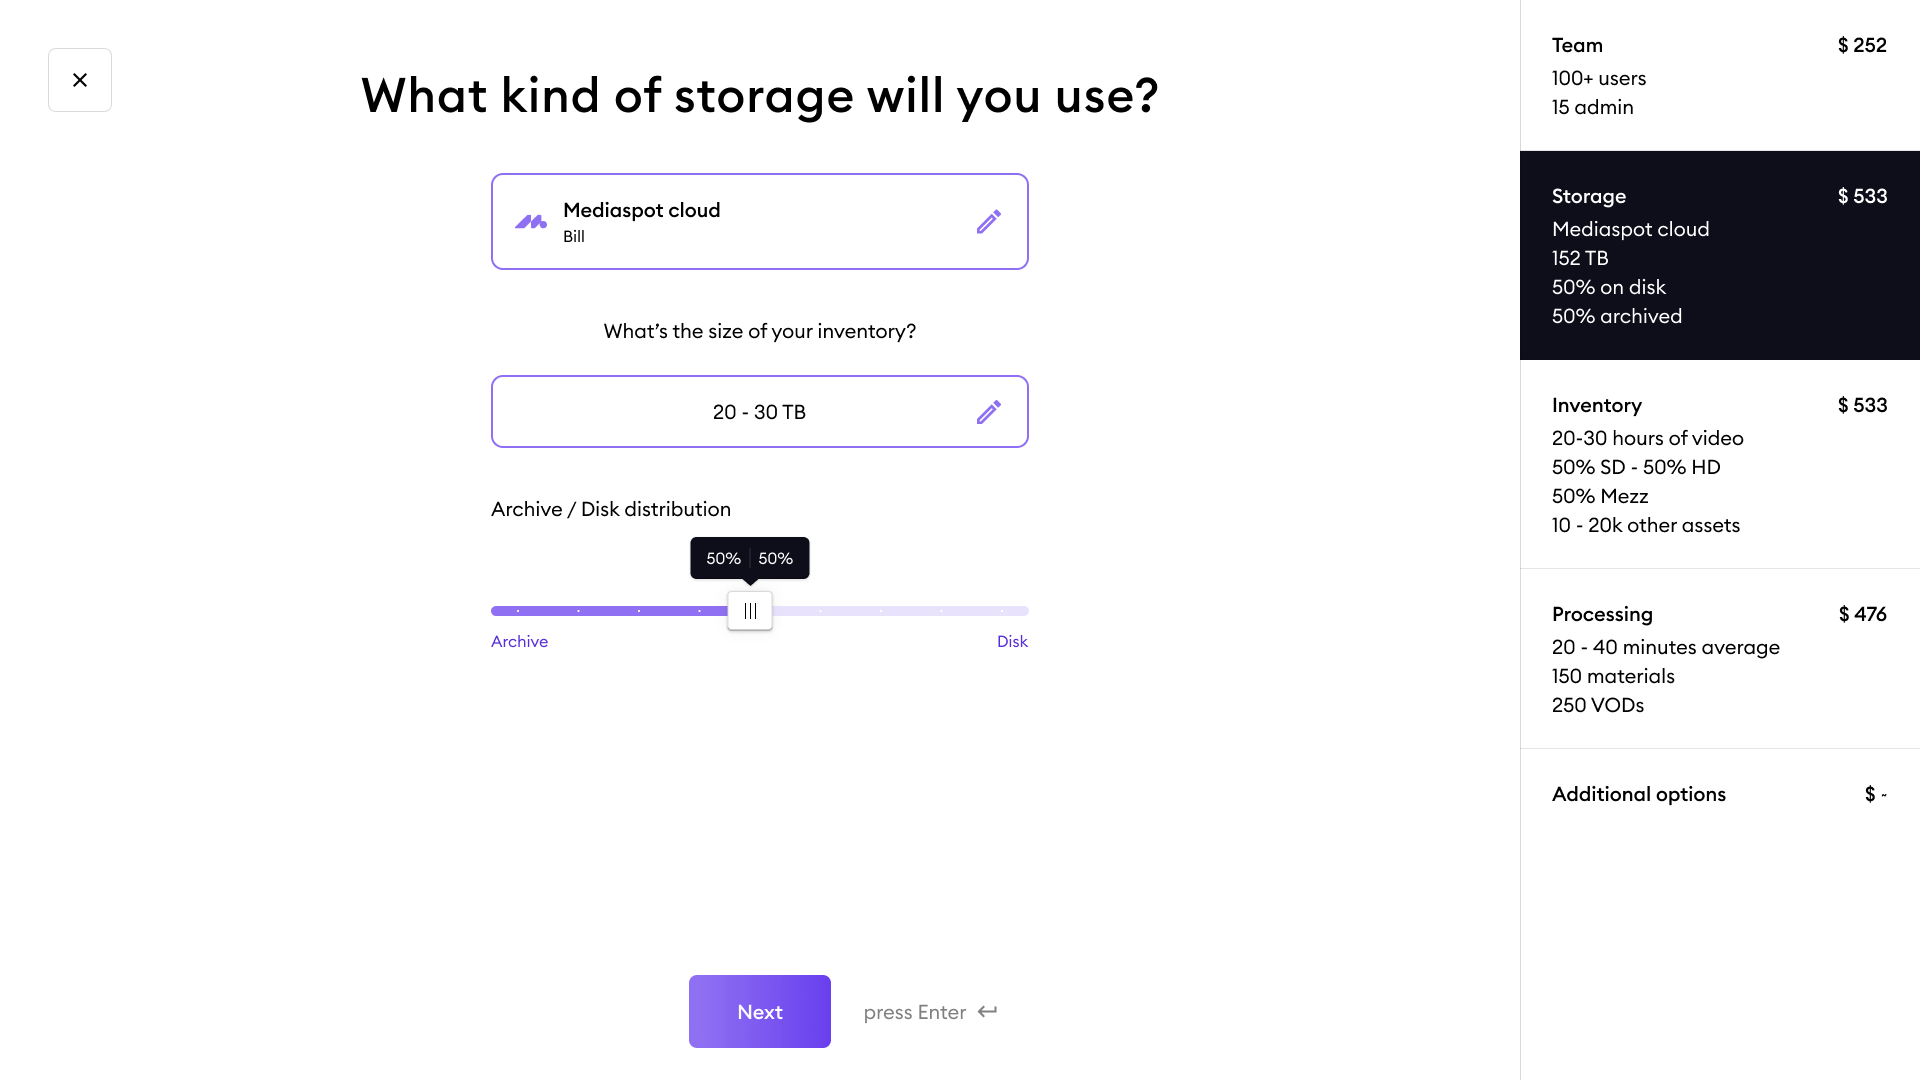Click the Next button

click(x=760, y=1011)
